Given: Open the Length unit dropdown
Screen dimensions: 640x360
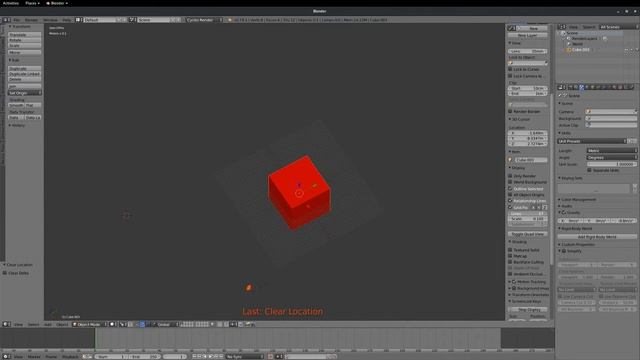Looking at the screenshot, I should pyautogui.click(x=612, y=151).
